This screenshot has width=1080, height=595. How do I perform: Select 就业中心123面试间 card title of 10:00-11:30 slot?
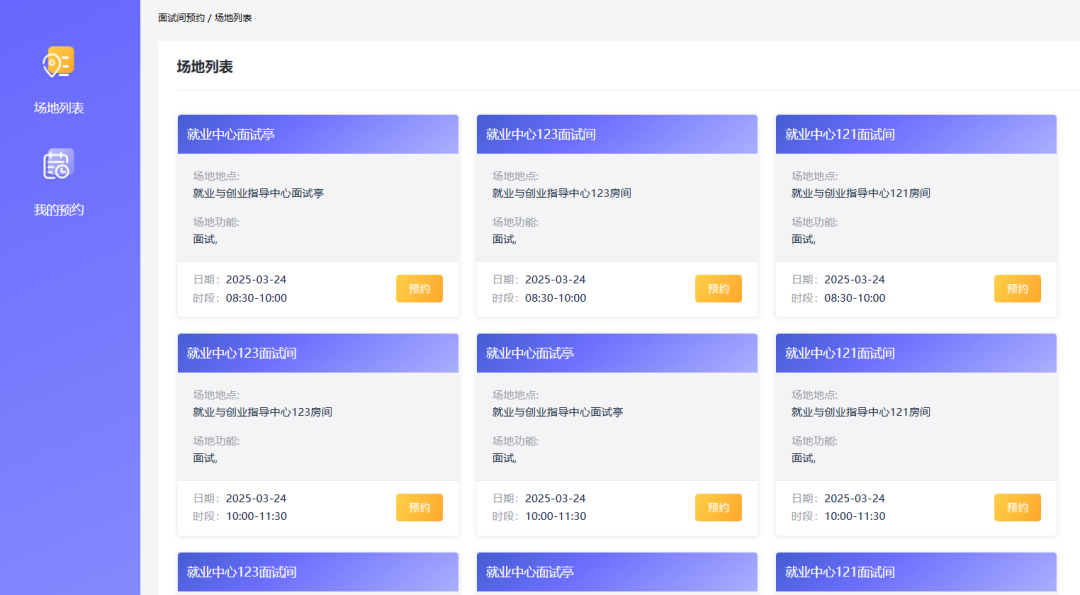point(242,353)
